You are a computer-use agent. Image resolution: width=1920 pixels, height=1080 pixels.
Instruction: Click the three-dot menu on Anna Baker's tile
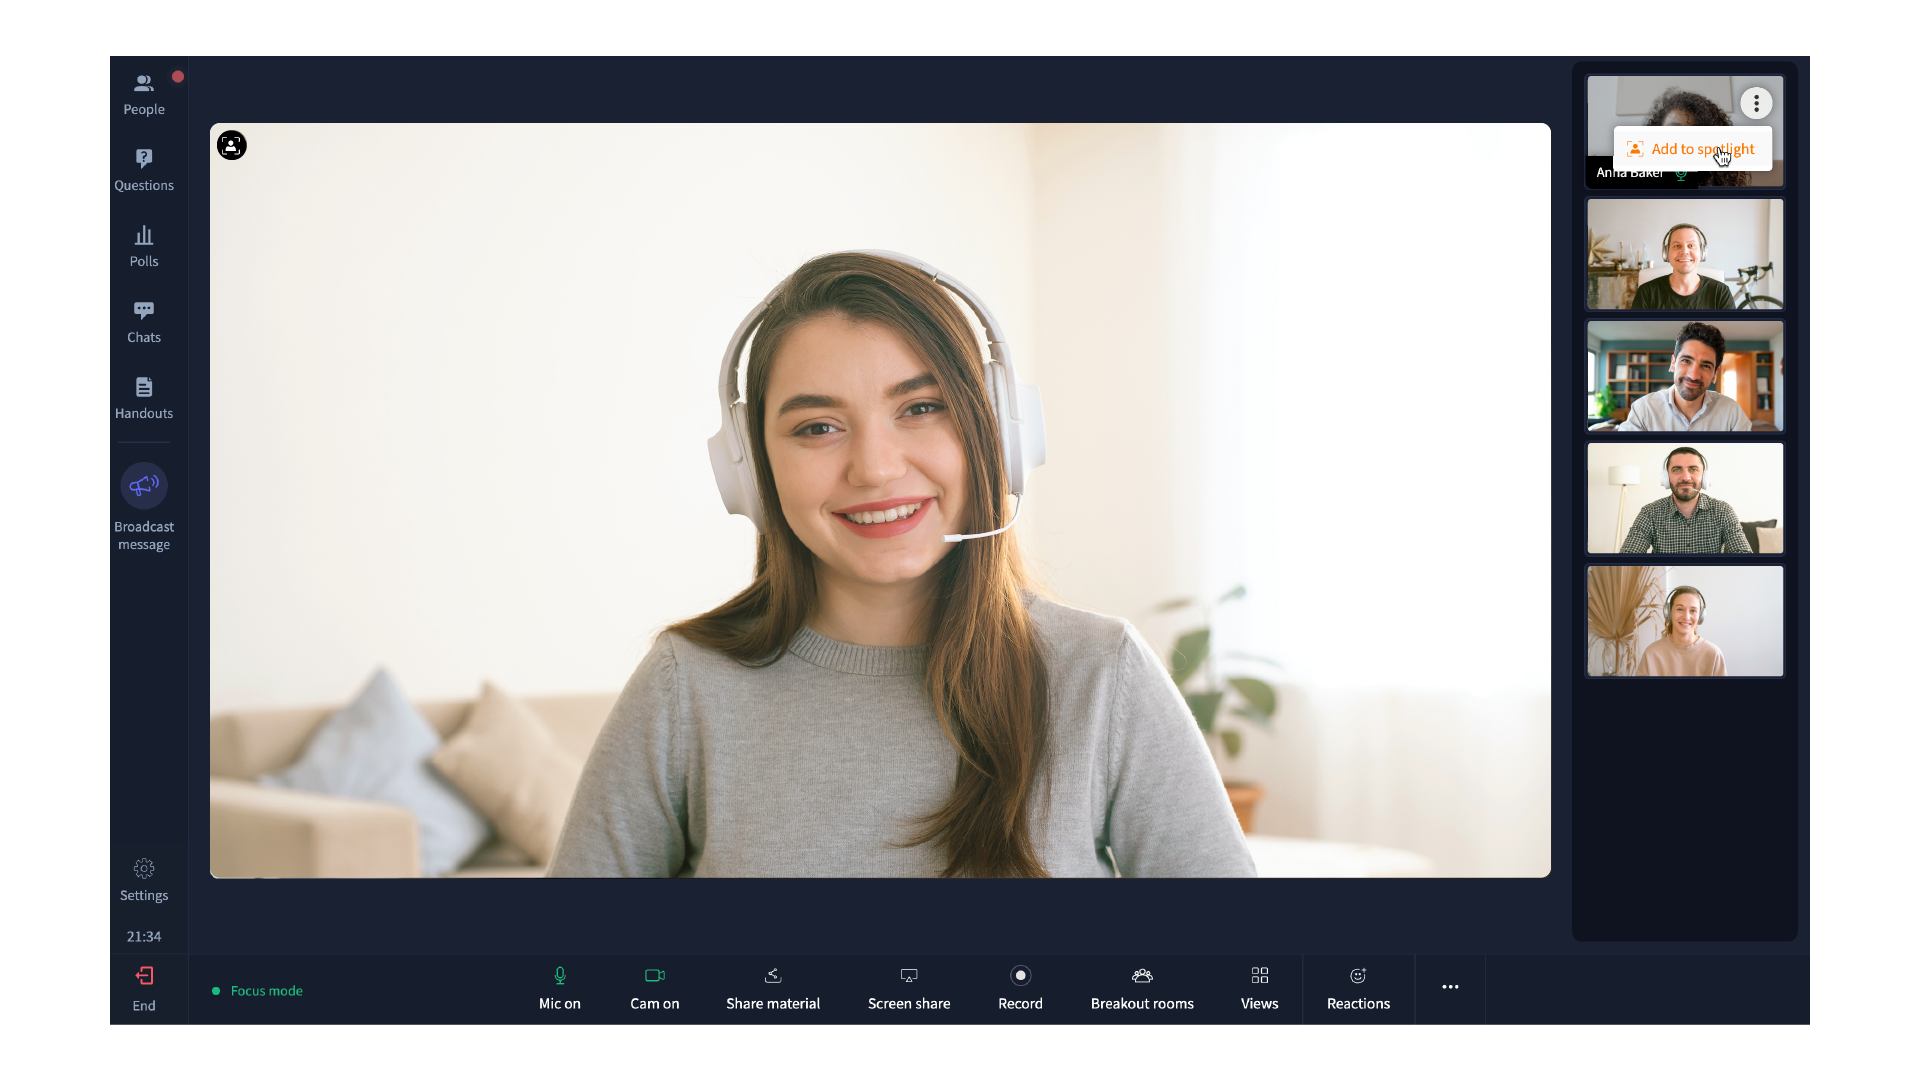pyautogui.click(x=1756, y=103)
